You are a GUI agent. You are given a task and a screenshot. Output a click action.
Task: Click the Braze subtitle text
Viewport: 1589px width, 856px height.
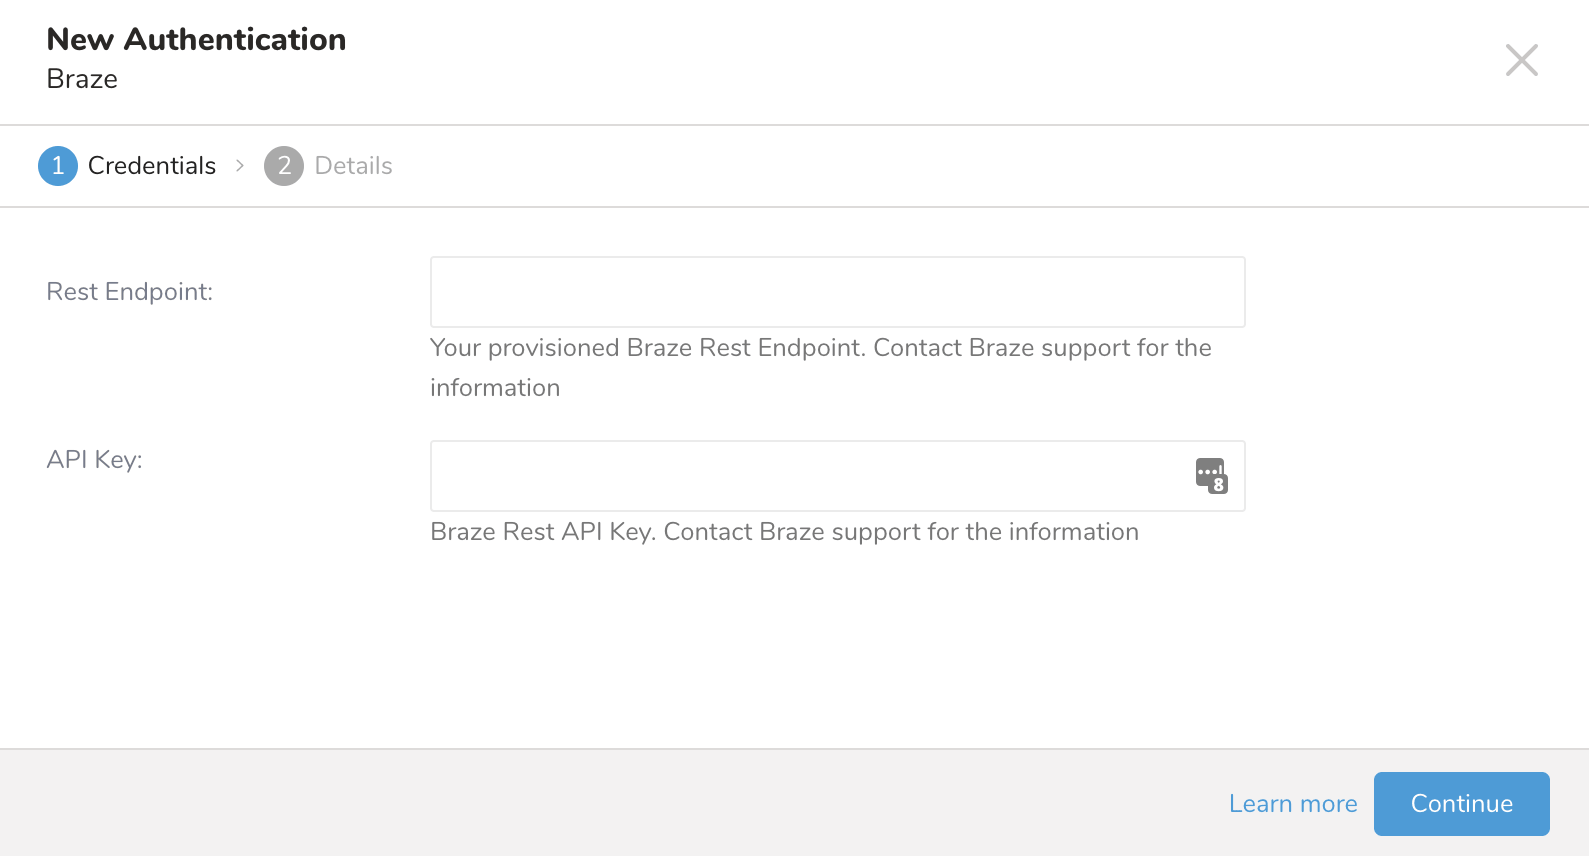82,79
